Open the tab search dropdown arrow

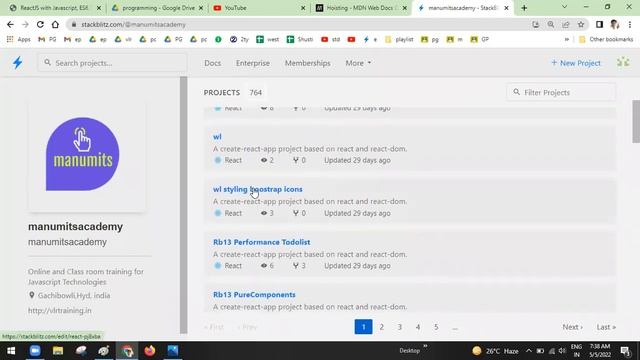[x=564, y=7]
